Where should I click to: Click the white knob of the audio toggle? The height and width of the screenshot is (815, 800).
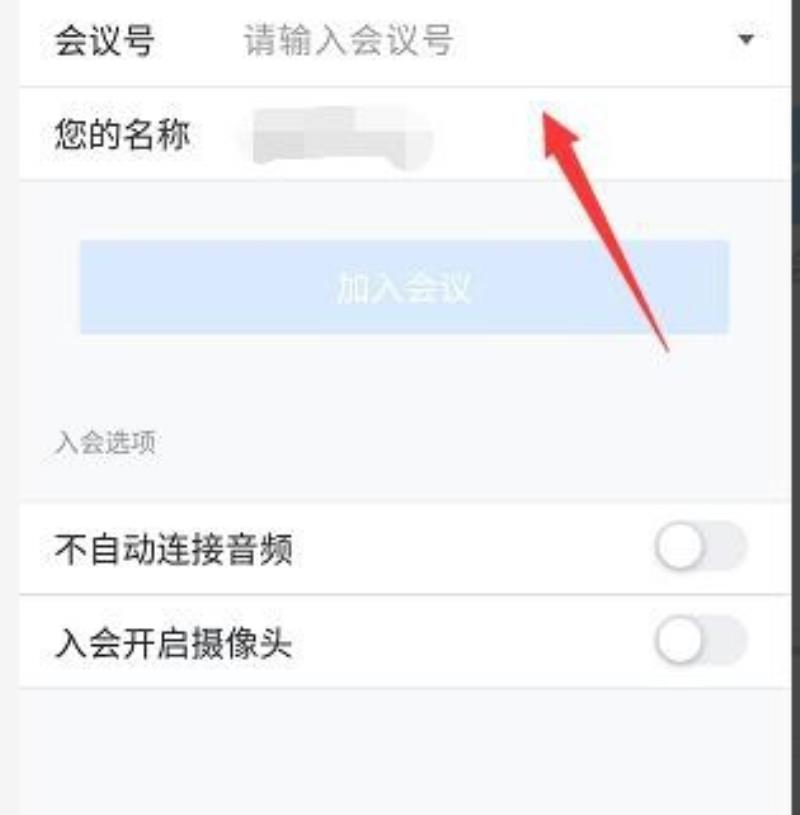point(679,546)
